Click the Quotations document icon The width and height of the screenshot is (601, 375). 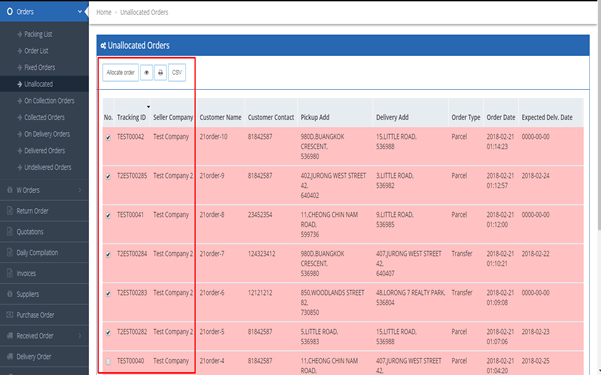point(10,231)
